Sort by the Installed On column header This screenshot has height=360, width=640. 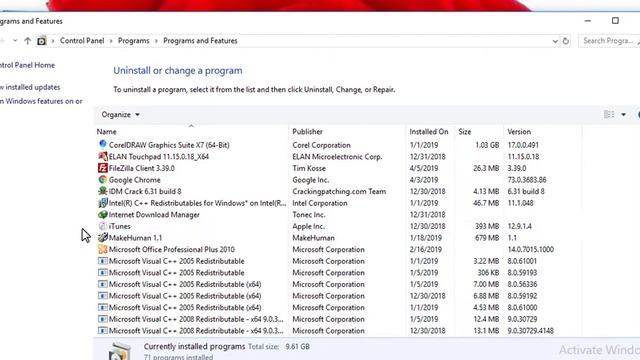430,131
